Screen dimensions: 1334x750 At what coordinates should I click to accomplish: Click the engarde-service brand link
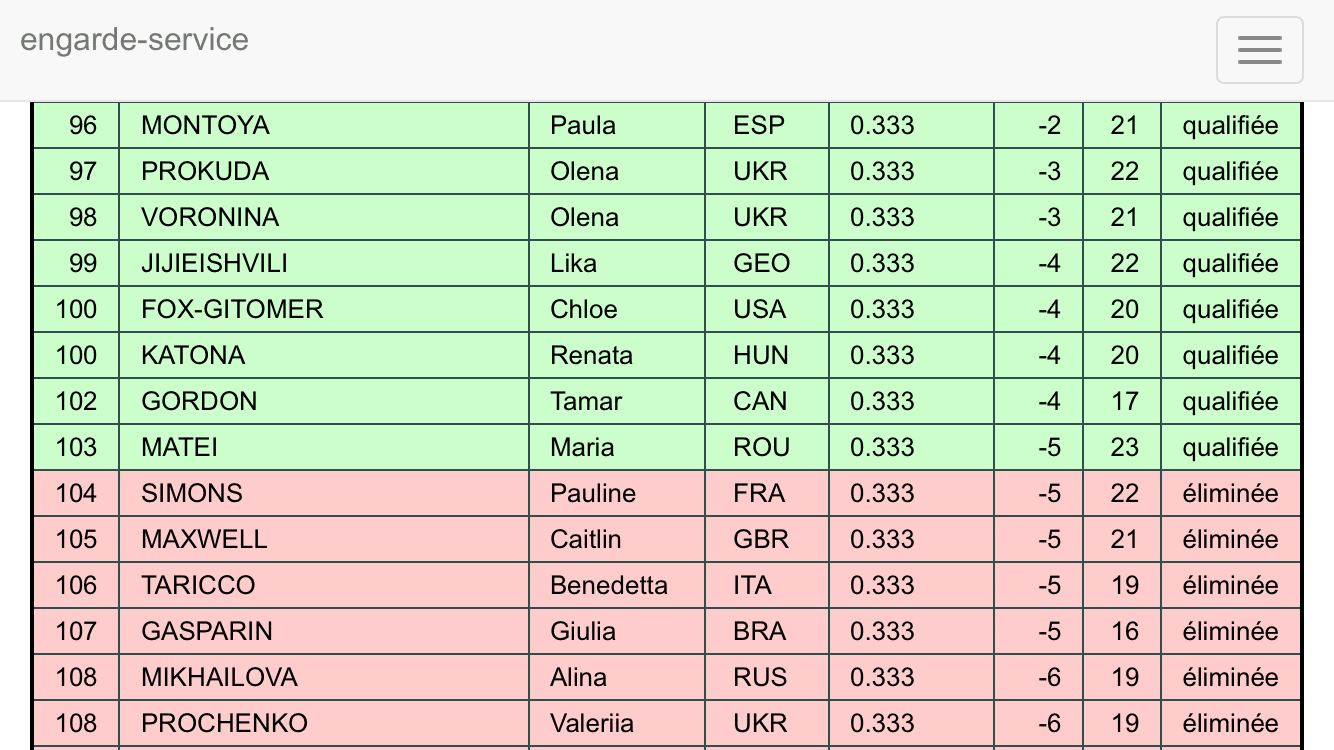[134, 40]
